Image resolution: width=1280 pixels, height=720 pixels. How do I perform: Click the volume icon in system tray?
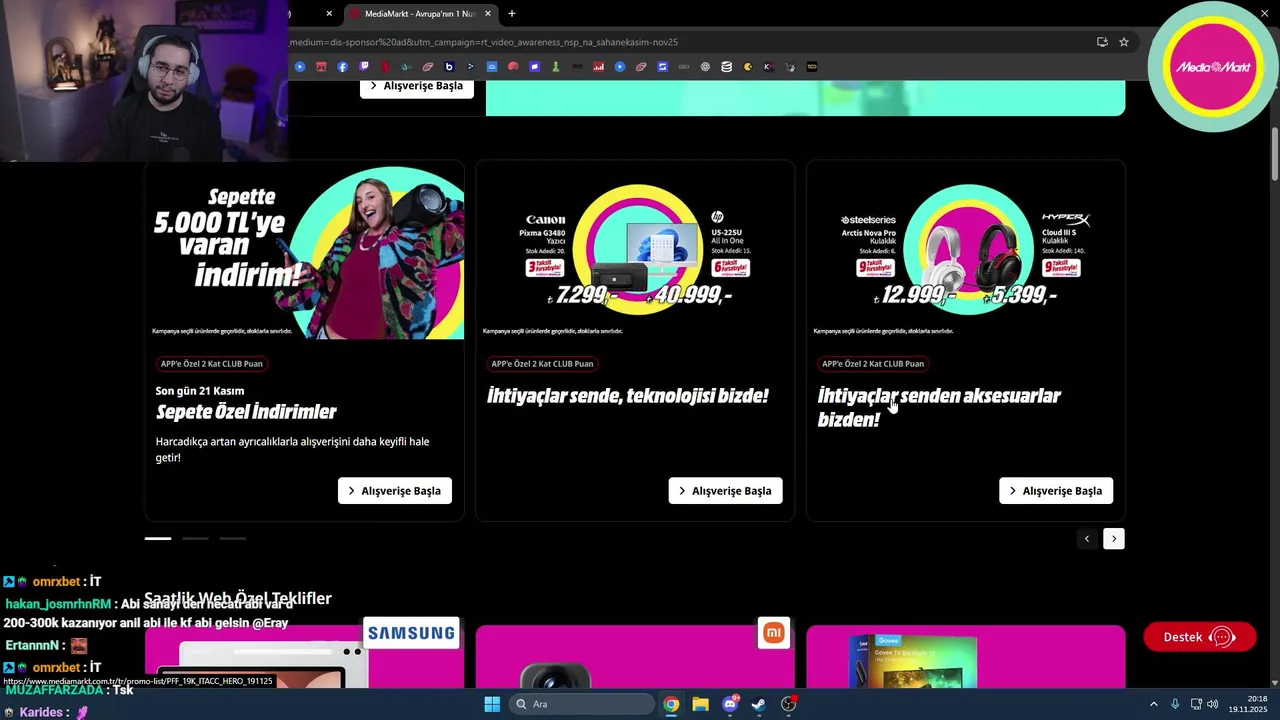pos(1213,704)
